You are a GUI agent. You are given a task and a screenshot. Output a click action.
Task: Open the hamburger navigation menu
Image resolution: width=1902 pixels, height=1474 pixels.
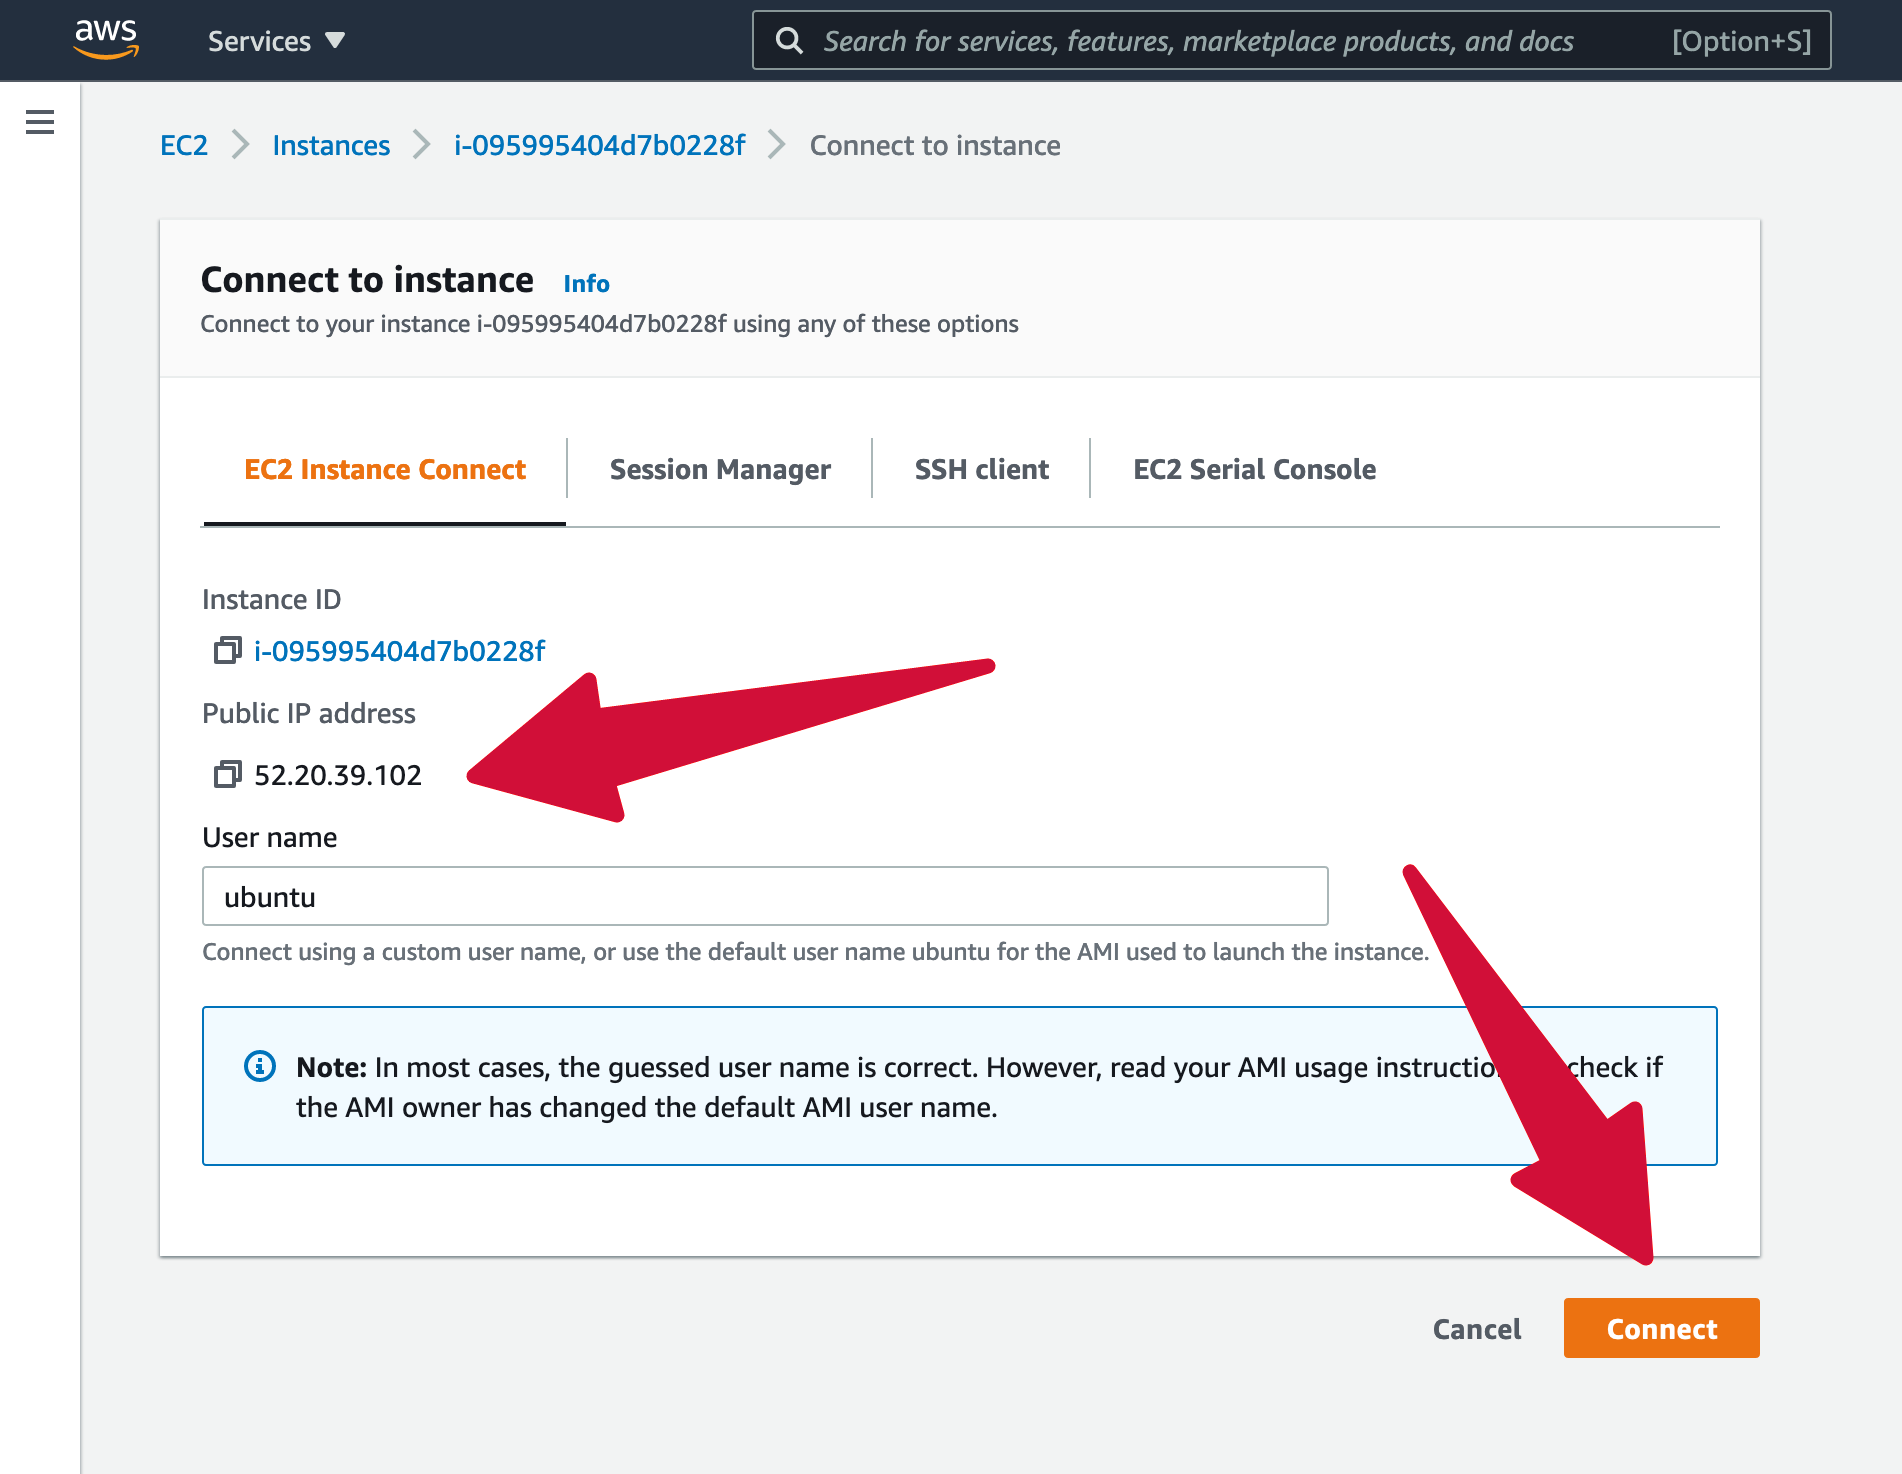[40, 122]
